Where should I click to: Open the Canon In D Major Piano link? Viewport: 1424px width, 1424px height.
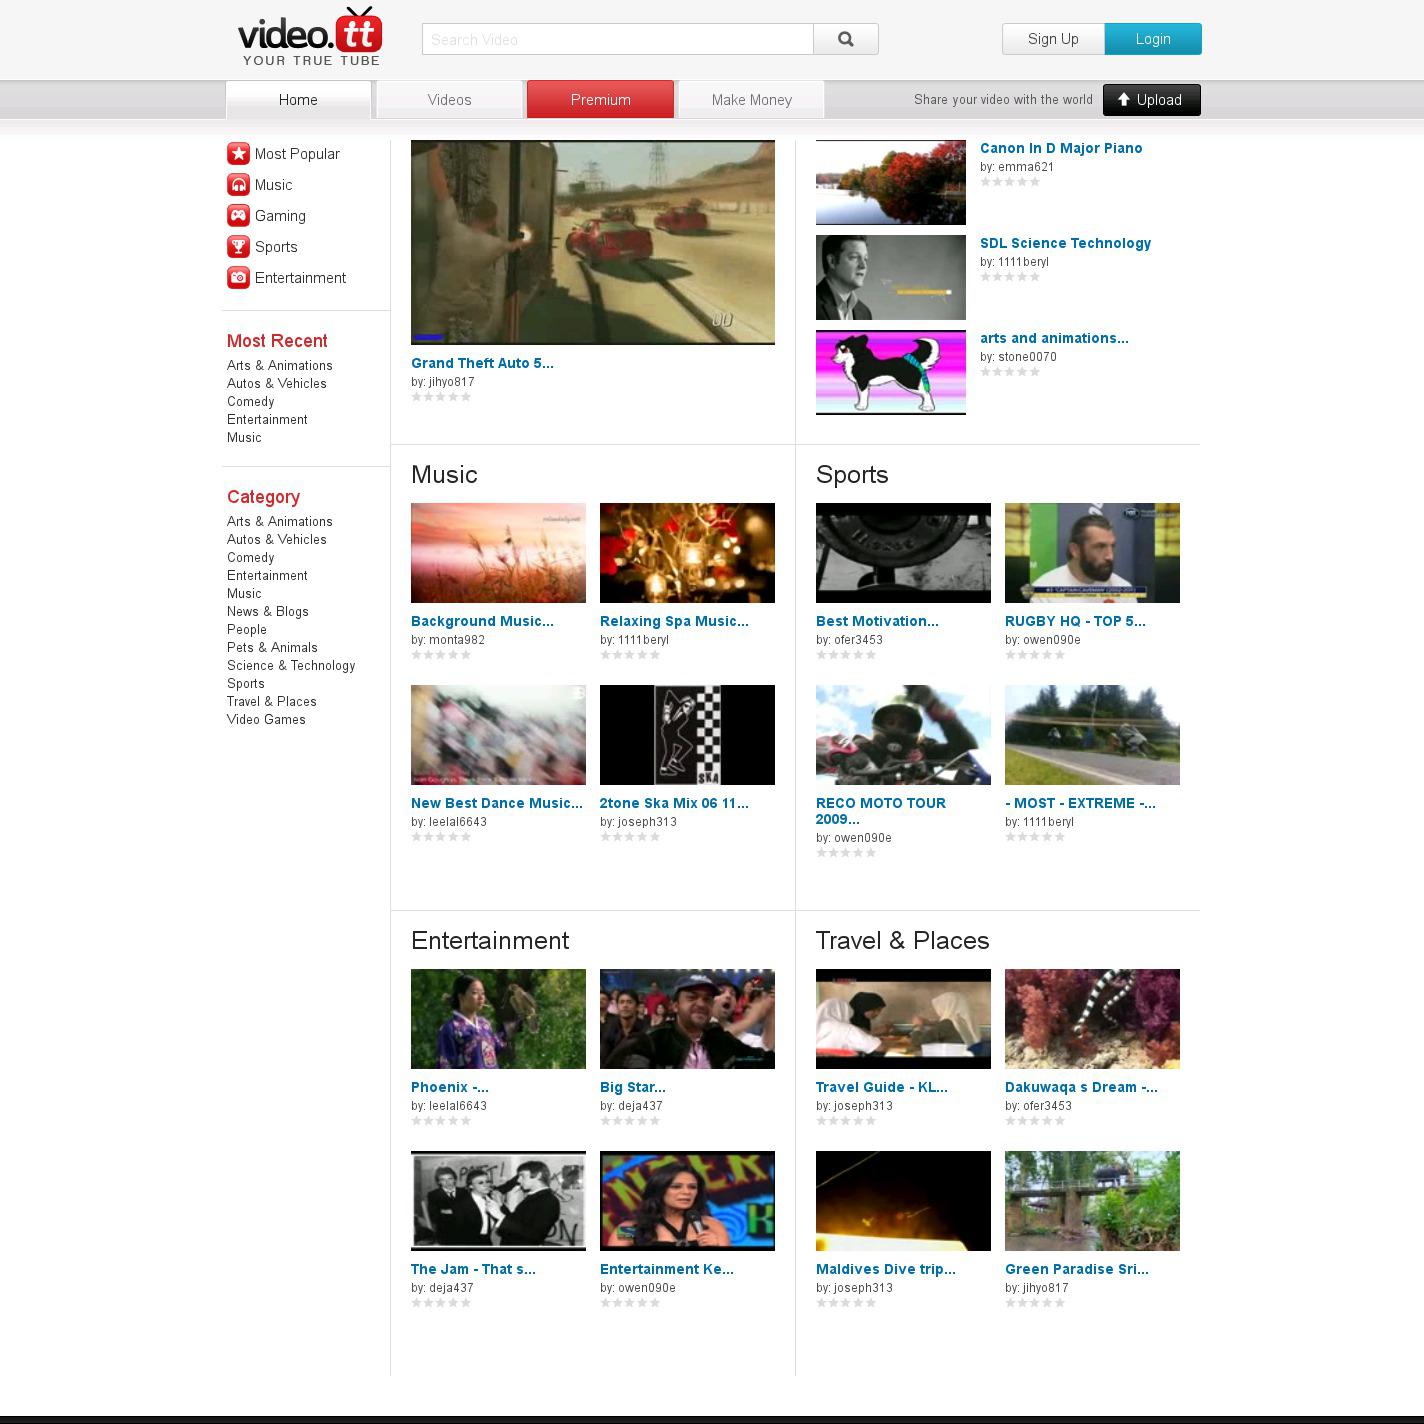click(x=1060, y=148)
